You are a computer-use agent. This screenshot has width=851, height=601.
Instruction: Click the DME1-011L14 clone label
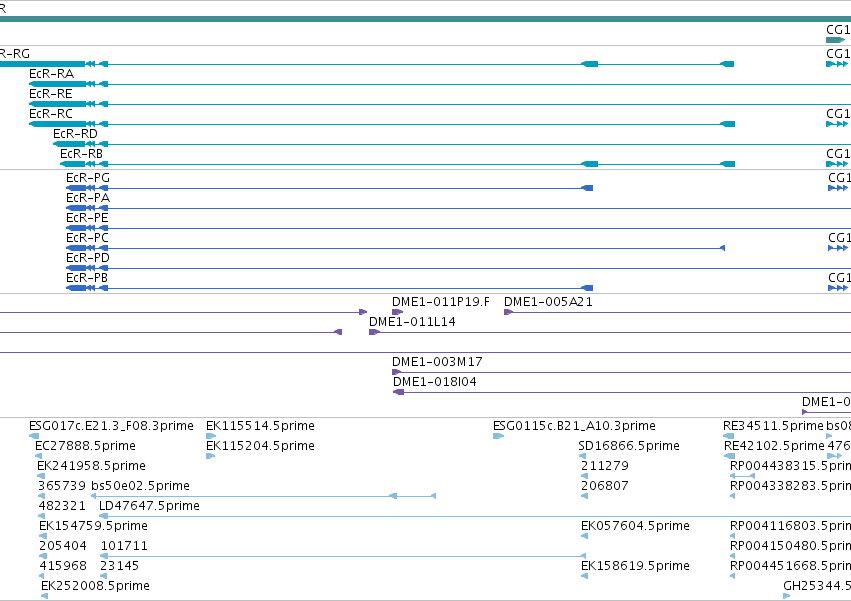[x=412, y=322]
